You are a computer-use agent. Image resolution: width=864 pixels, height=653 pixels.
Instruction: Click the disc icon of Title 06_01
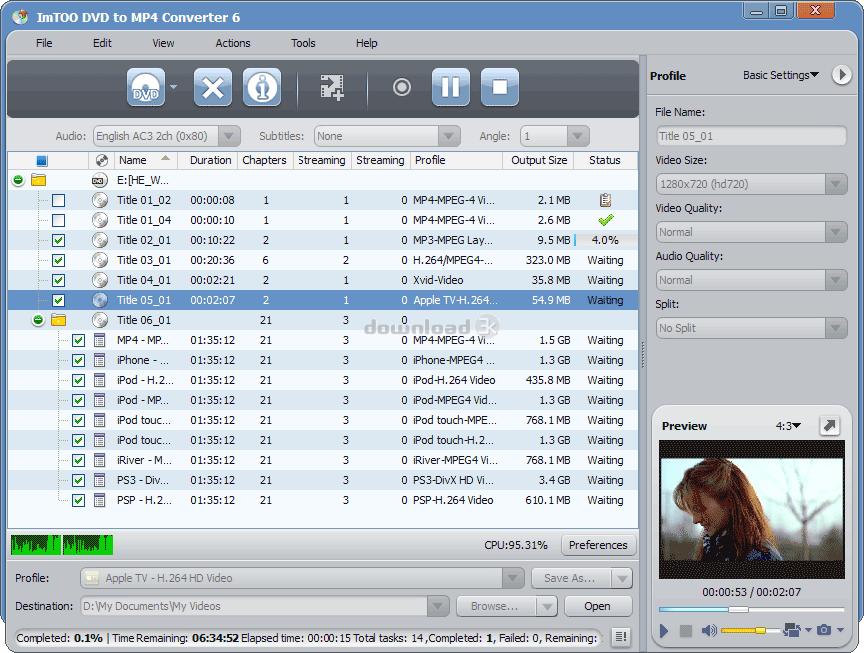100,320
